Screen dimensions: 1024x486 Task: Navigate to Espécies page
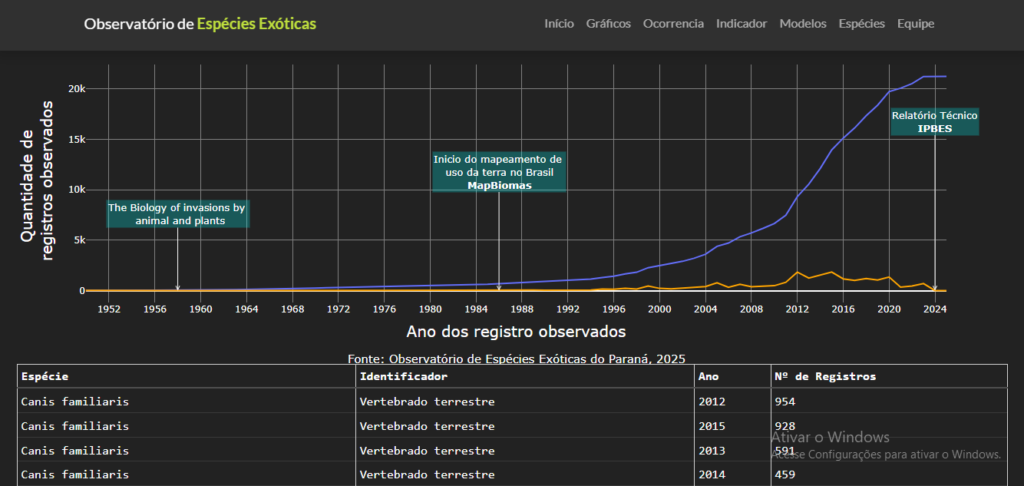click(862, 24)
